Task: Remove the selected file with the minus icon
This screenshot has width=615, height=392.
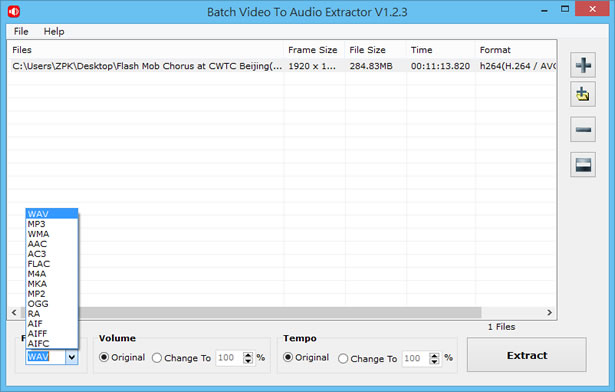Action: 583,129
